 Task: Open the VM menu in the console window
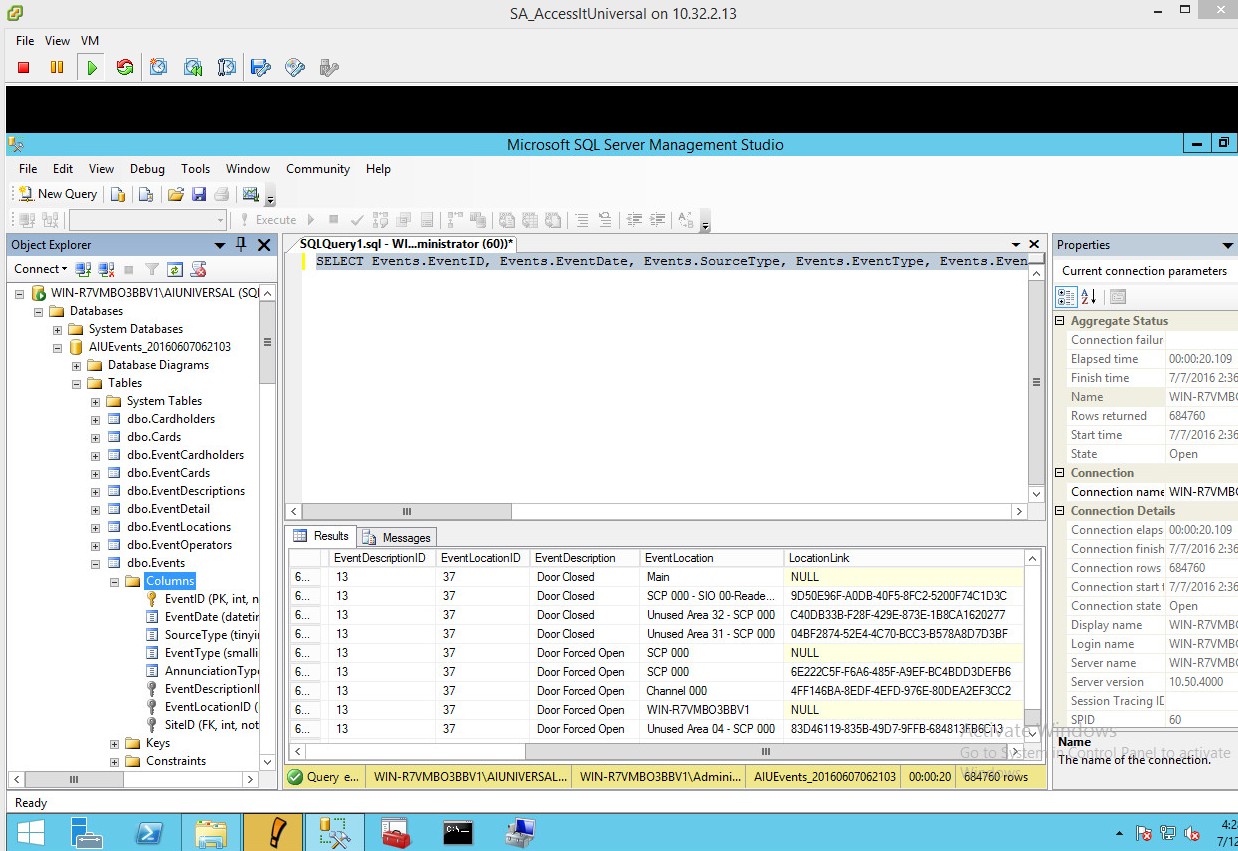pos(90,41)
